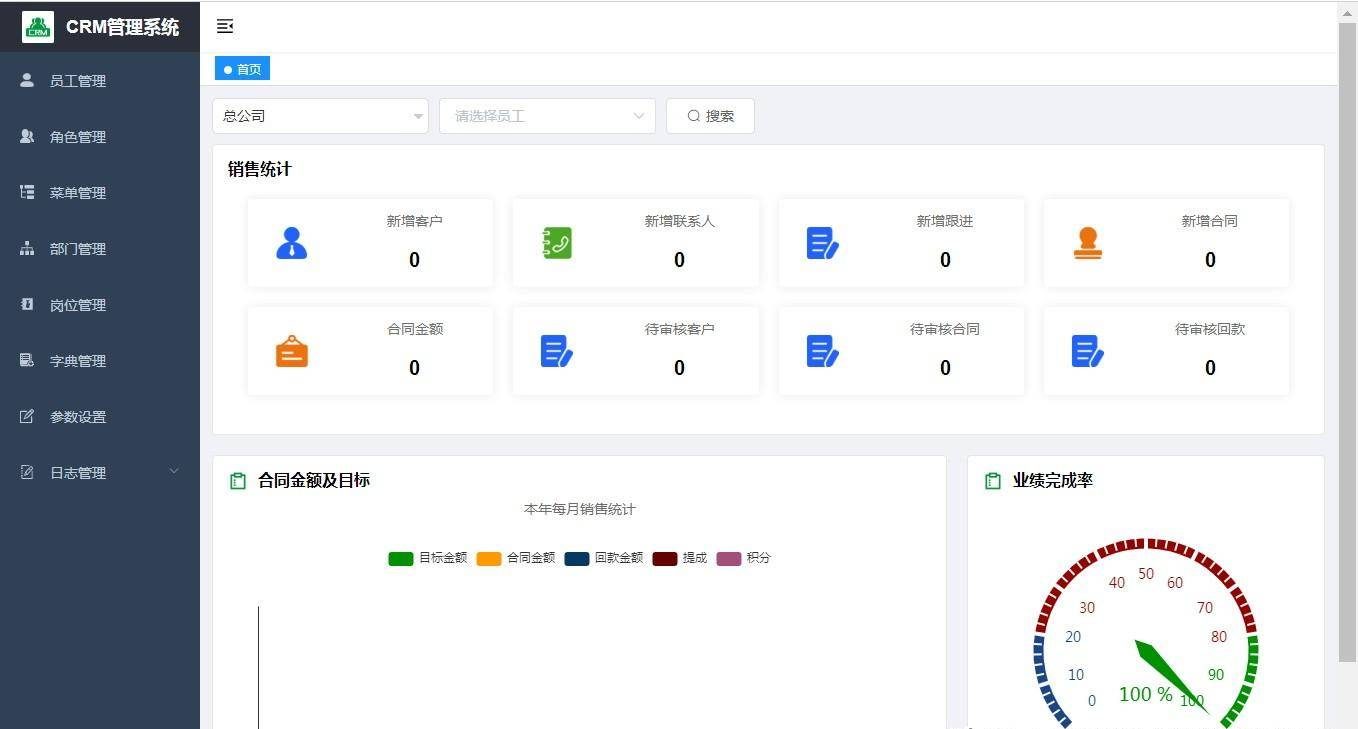Image resolution: width=1358 pixels, height=729 pixels.
Task: Click the 总公司 dropdown arrow
Action: (x=418, y=117)
